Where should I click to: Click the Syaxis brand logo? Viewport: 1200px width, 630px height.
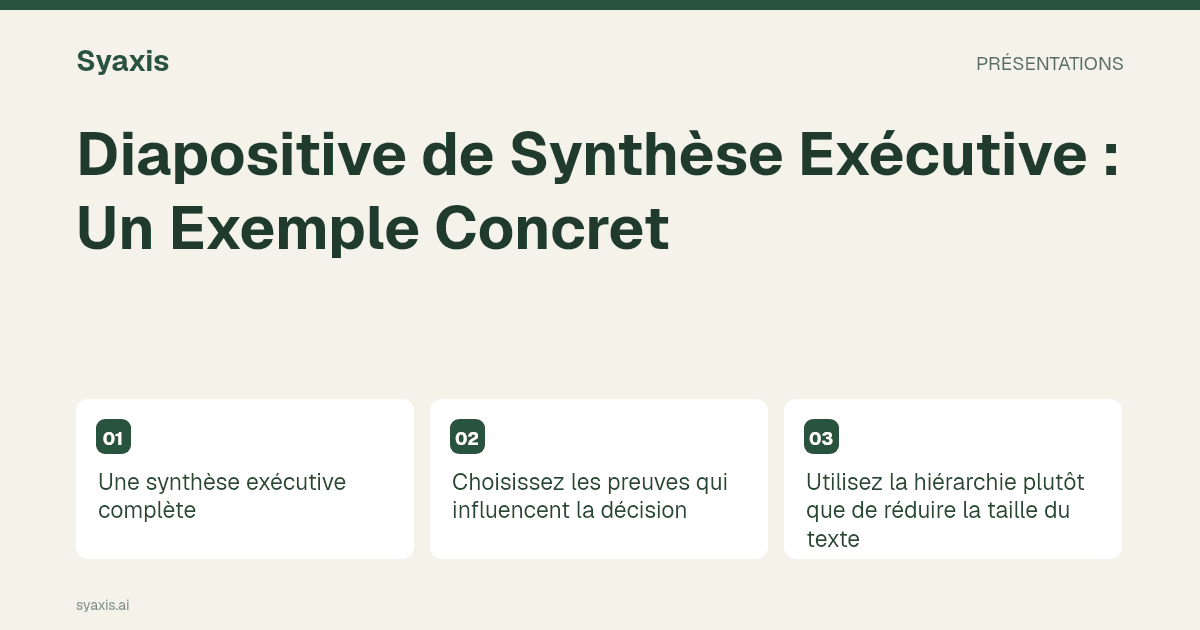point(122,62)
